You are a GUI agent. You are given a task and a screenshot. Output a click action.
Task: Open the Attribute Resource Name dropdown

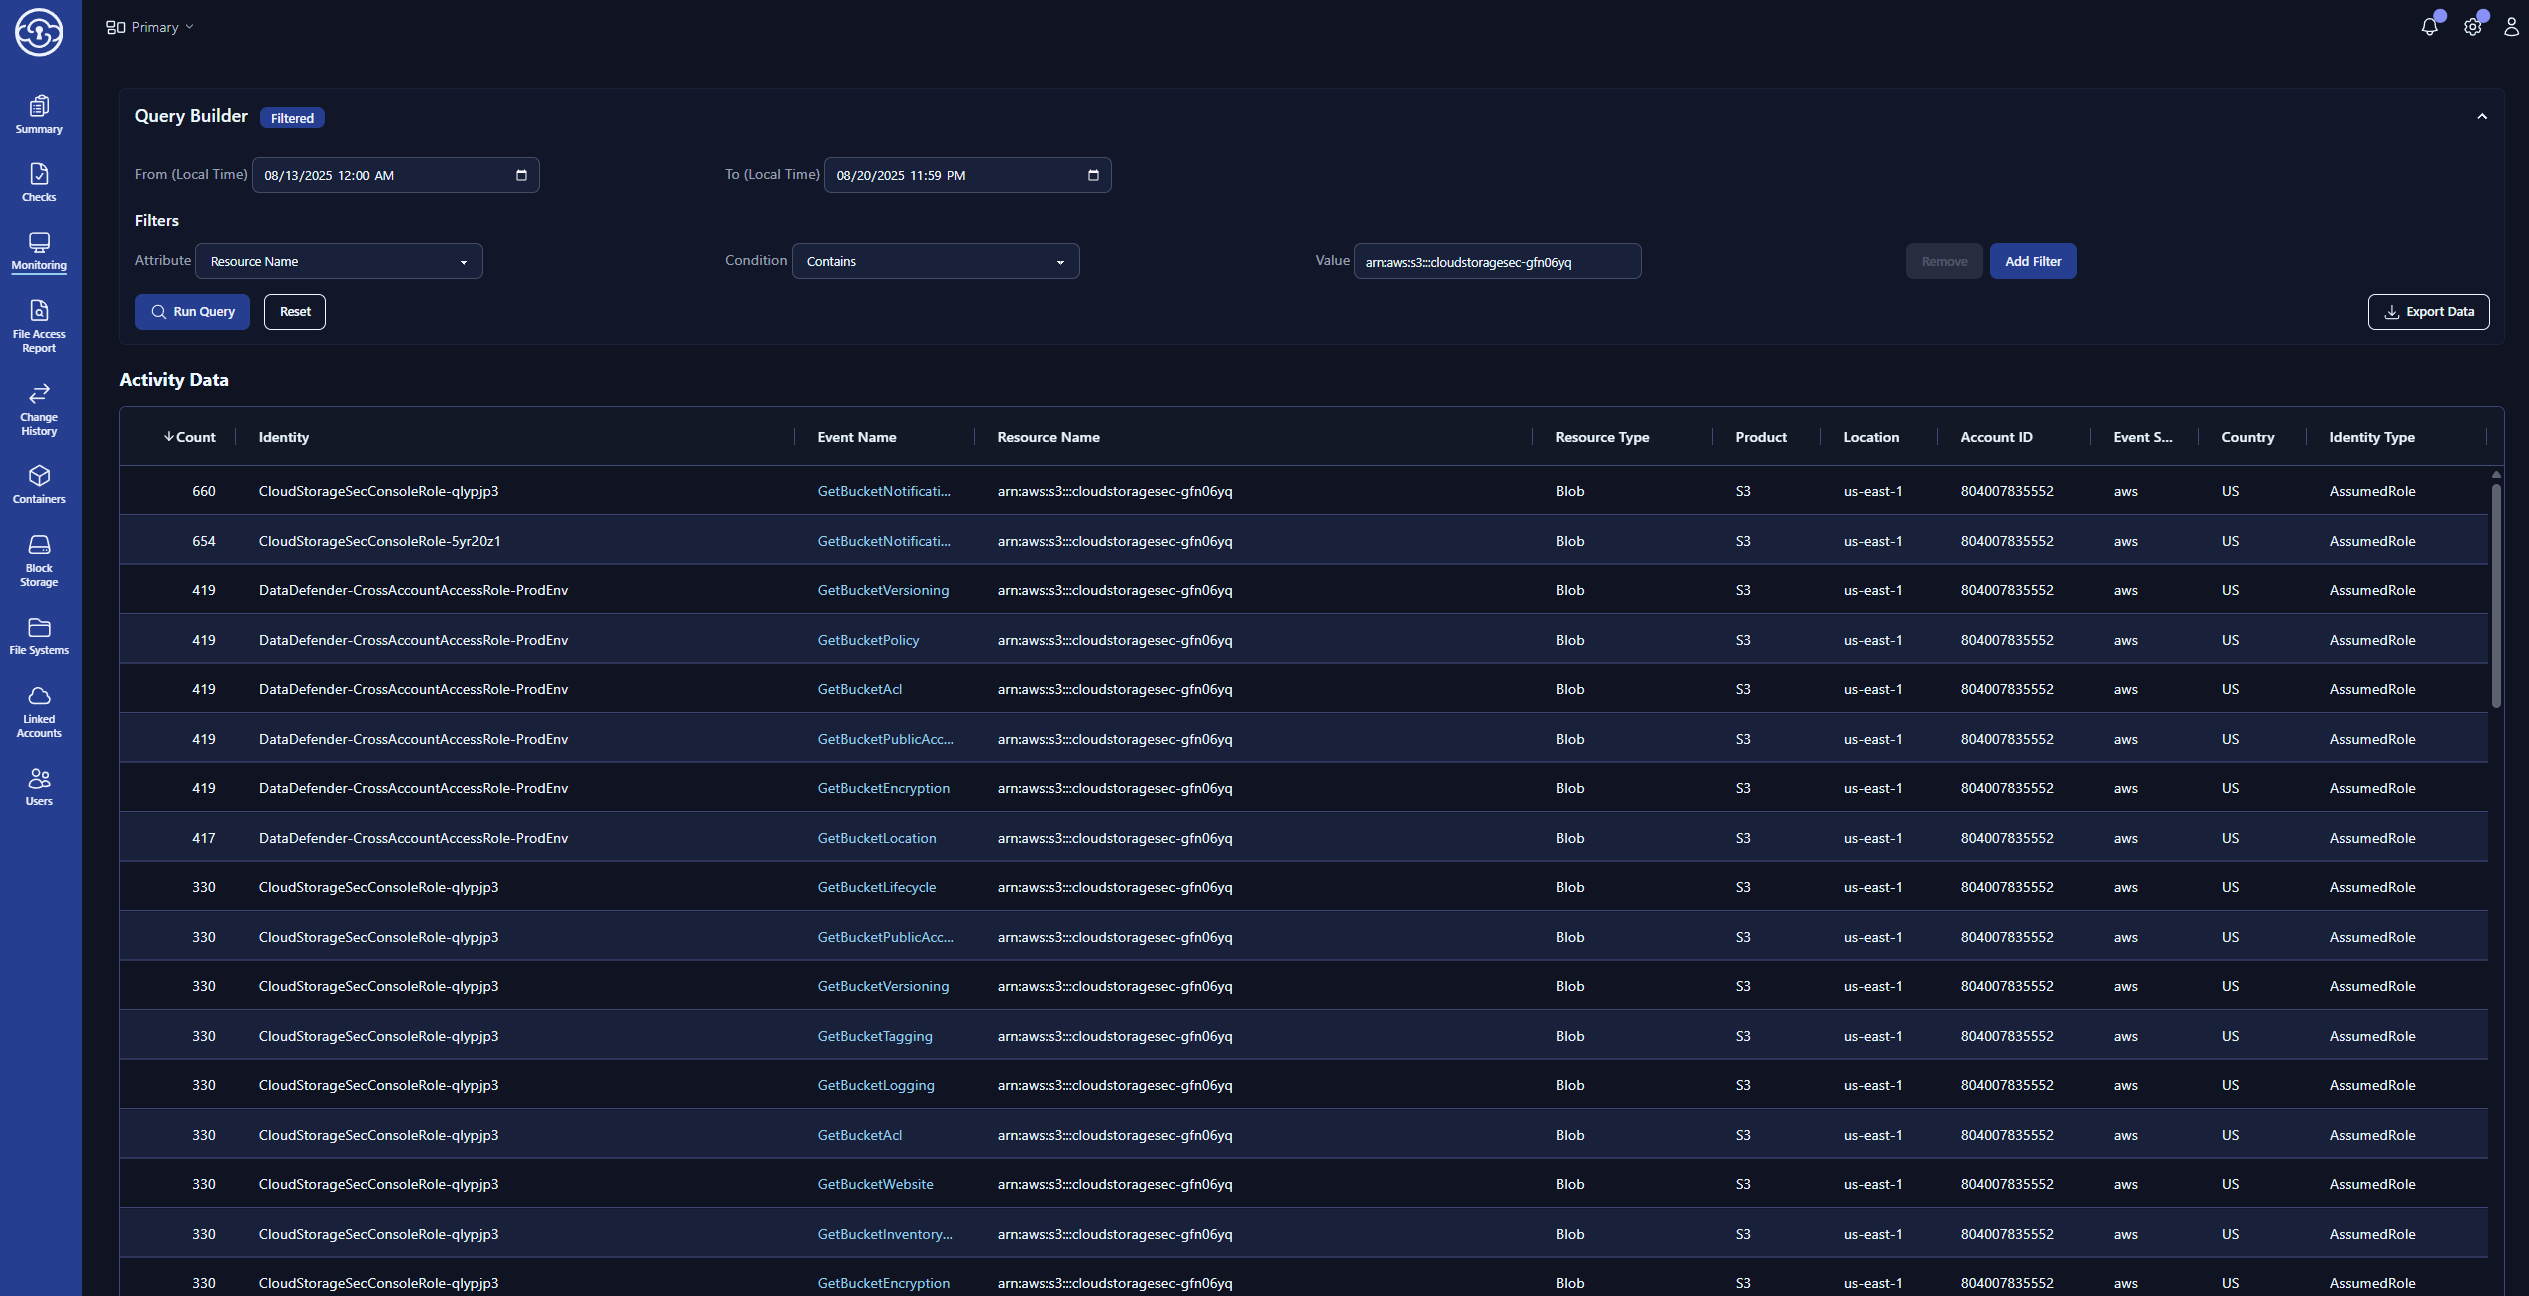339,261
